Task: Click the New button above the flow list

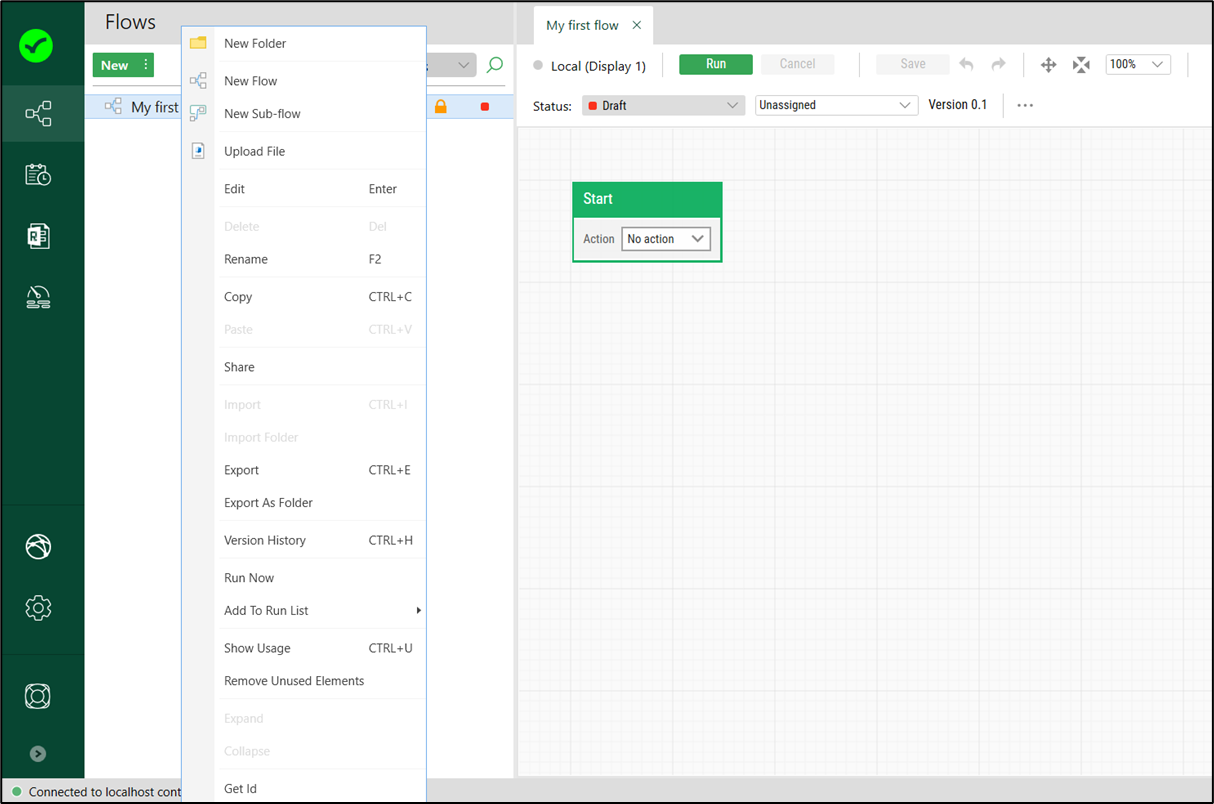Action: [113, 64]
